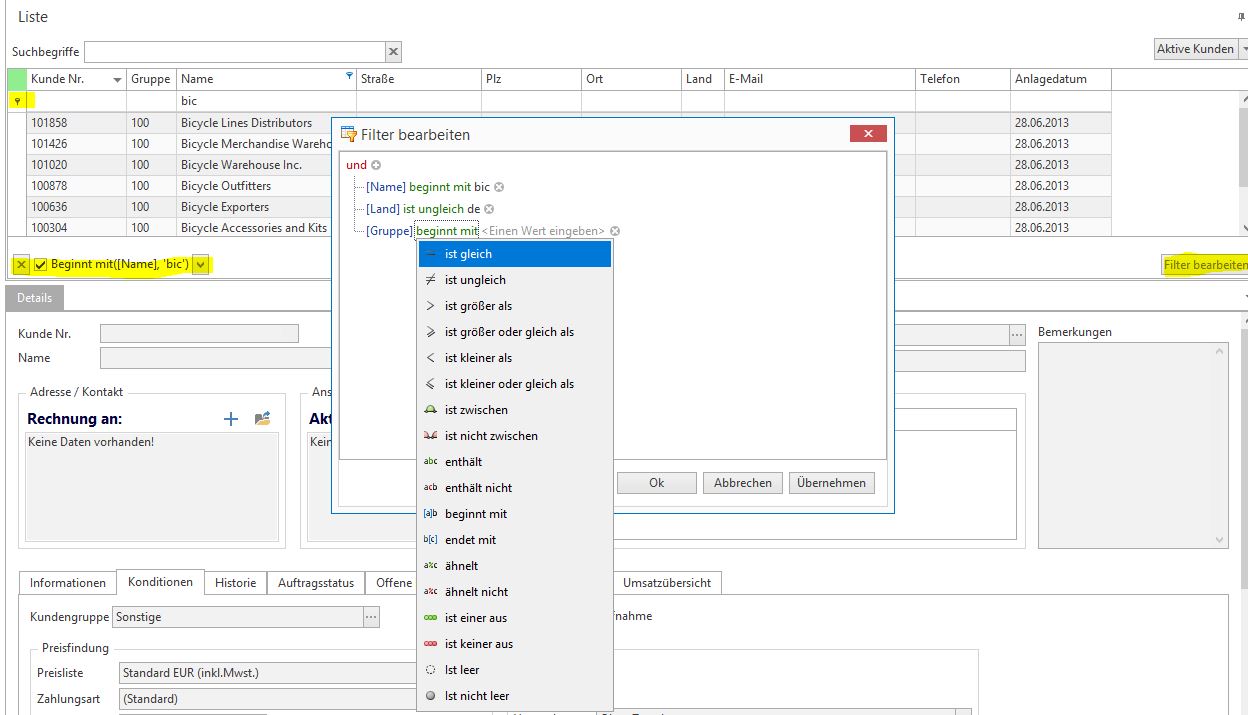Click the folder icon beside Rechnung an
Viewport: 1248px width, 715px height.
click(x=263, y=419)
